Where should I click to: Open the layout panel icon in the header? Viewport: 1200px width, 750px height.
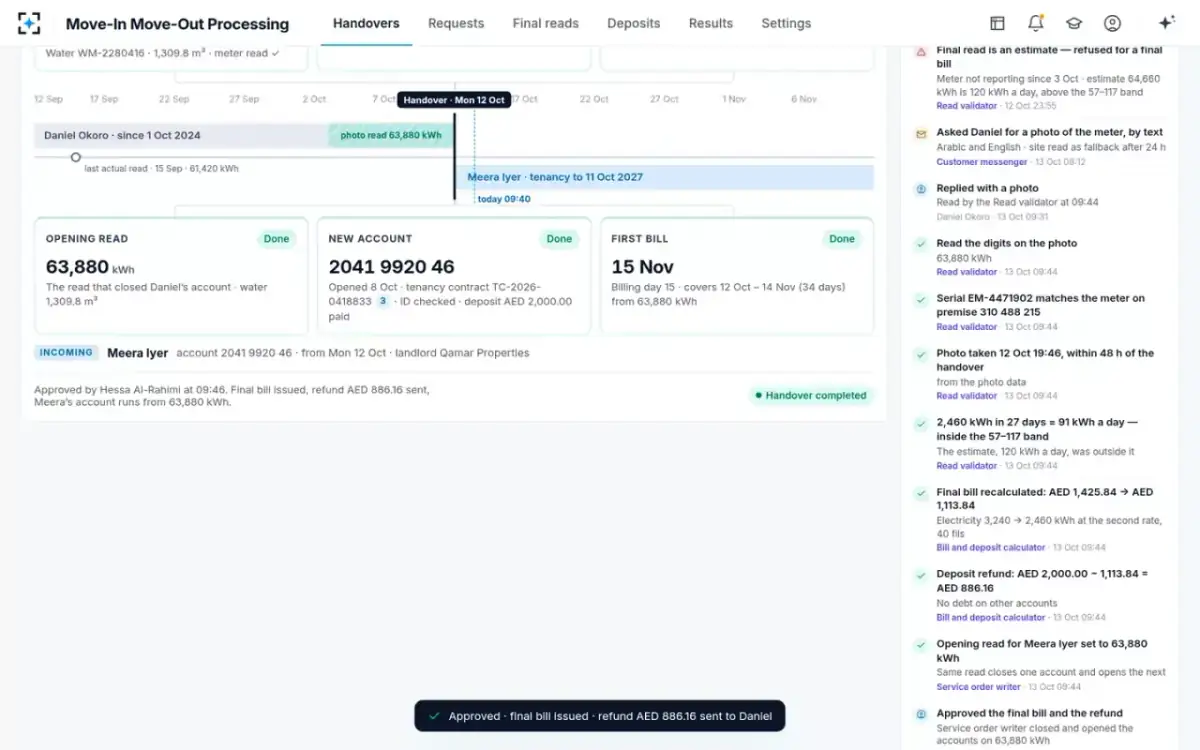[x=997, y=23]
